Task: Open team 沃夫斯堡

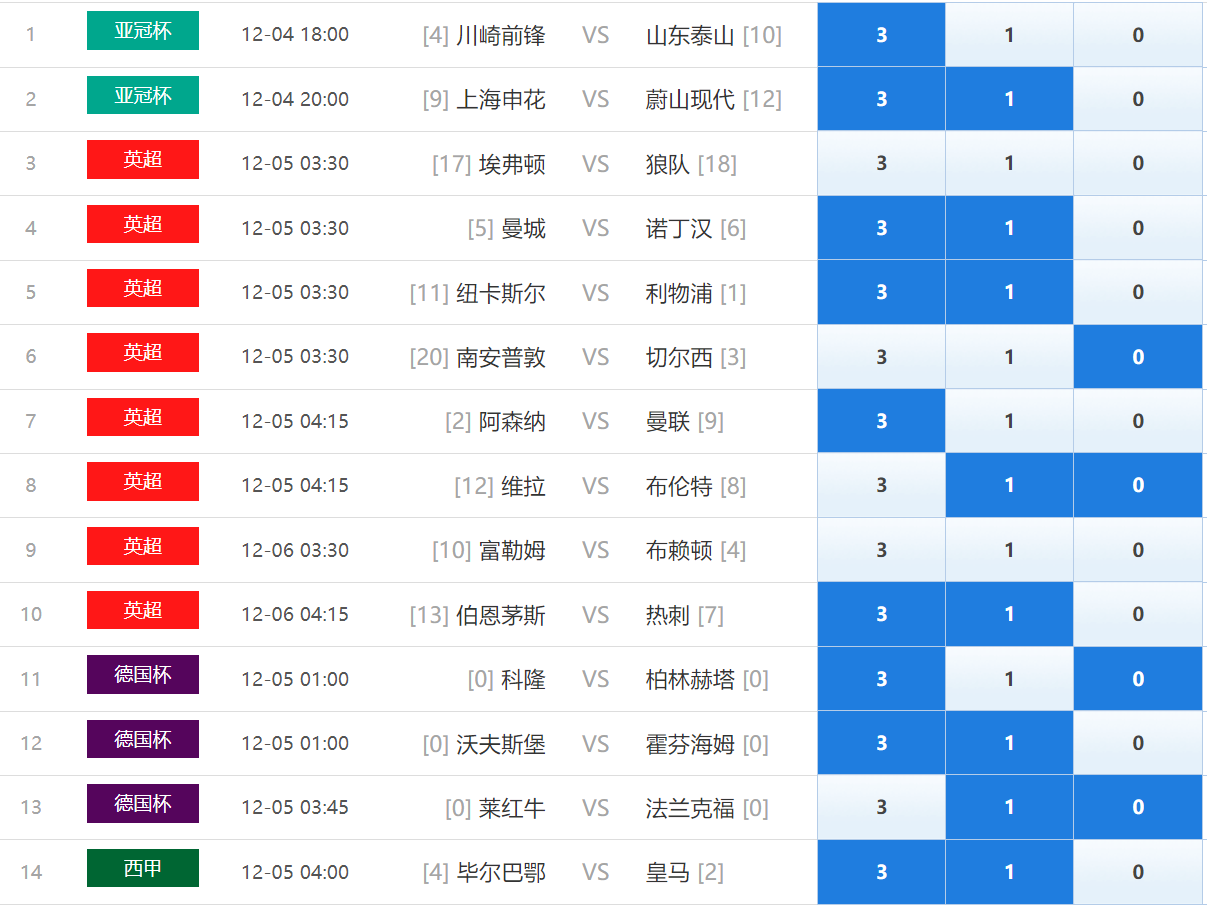Action: (501, 744)
